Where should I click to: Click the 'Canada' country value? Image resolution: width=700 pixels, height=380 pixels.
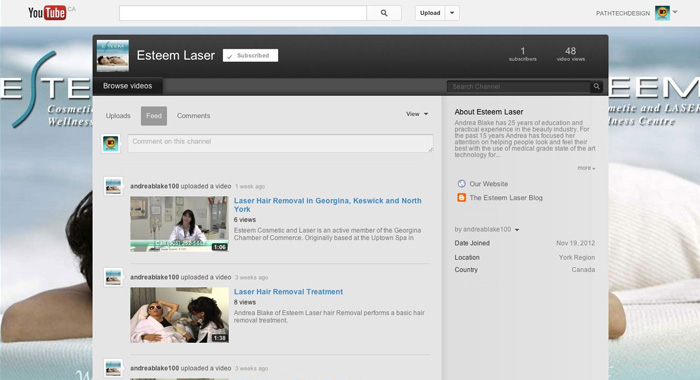tap(583, 270)
